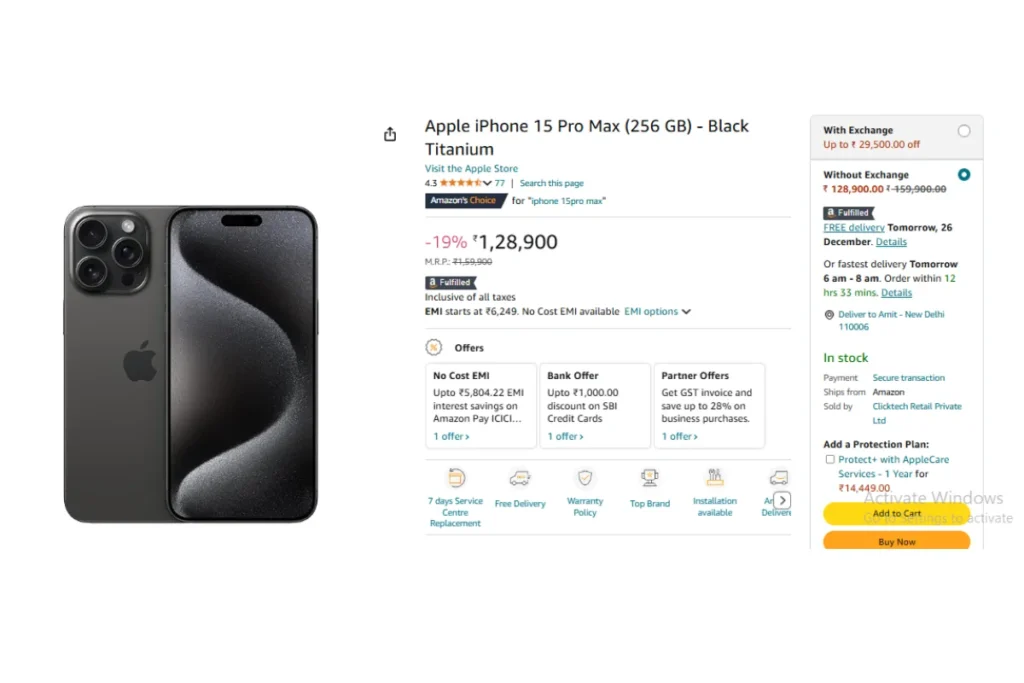Click the Top Brand trophy icon

tap(650, 479)
